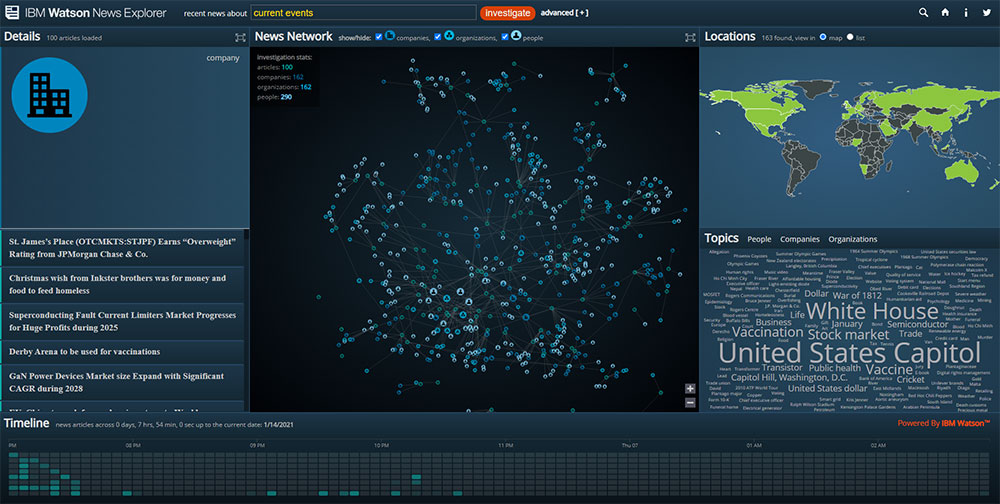Select 'Transistor' in the topic cloud
The image size is (1000, 504).
(782, 367)
